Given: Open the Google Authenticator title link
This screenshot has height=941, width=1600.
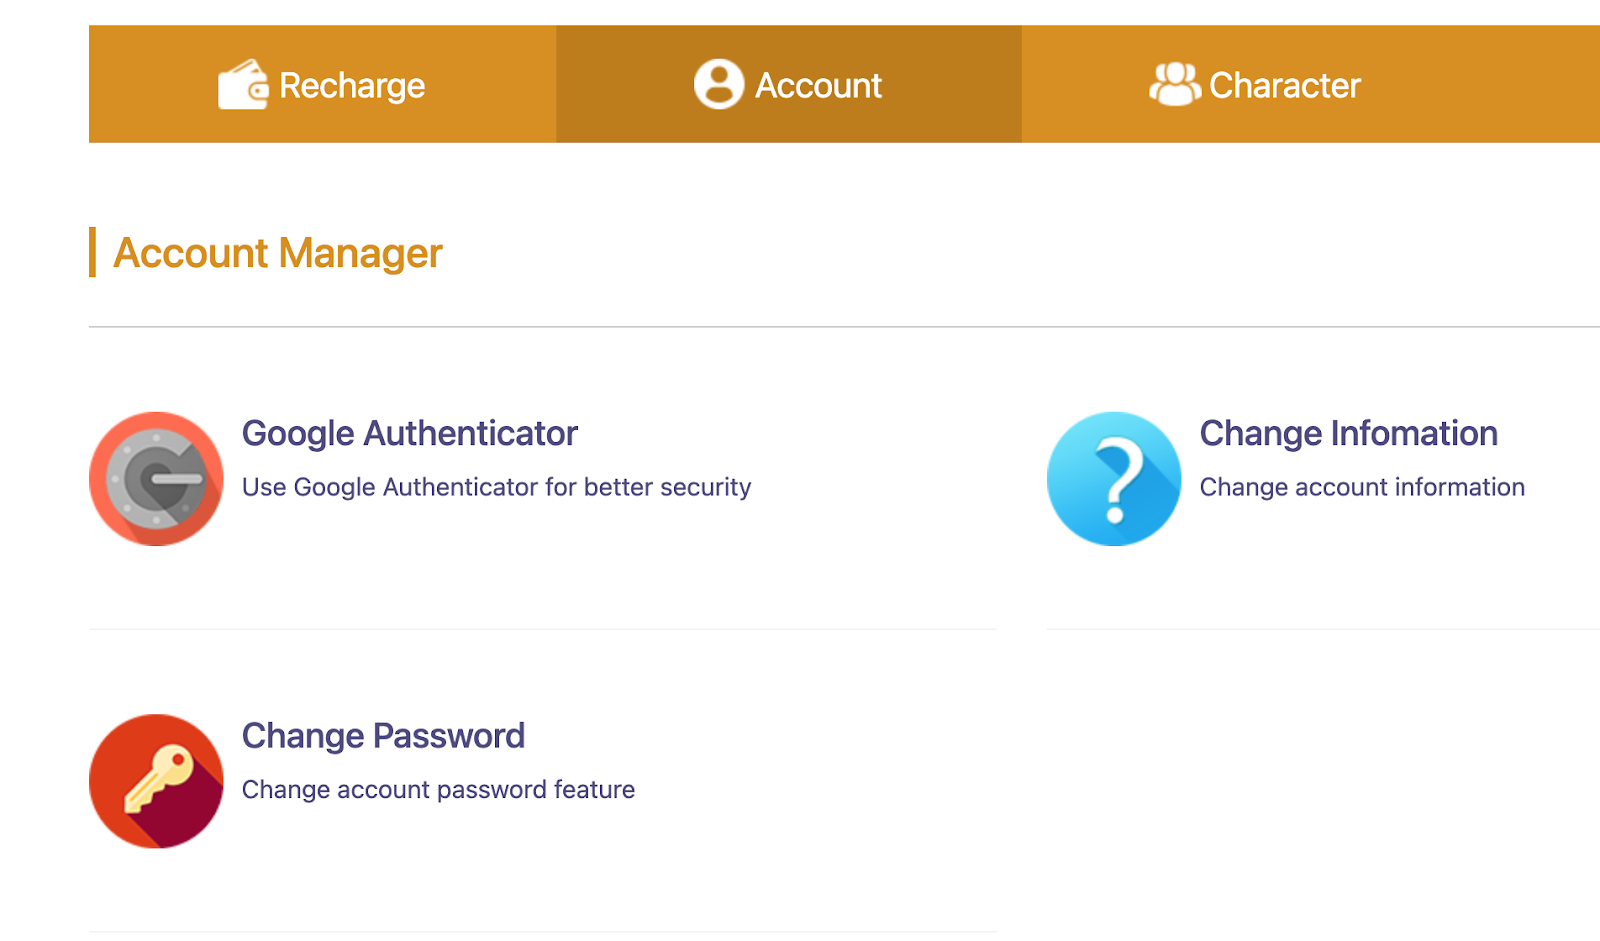Looking at the screenshot, I should [x=410, y=434].
